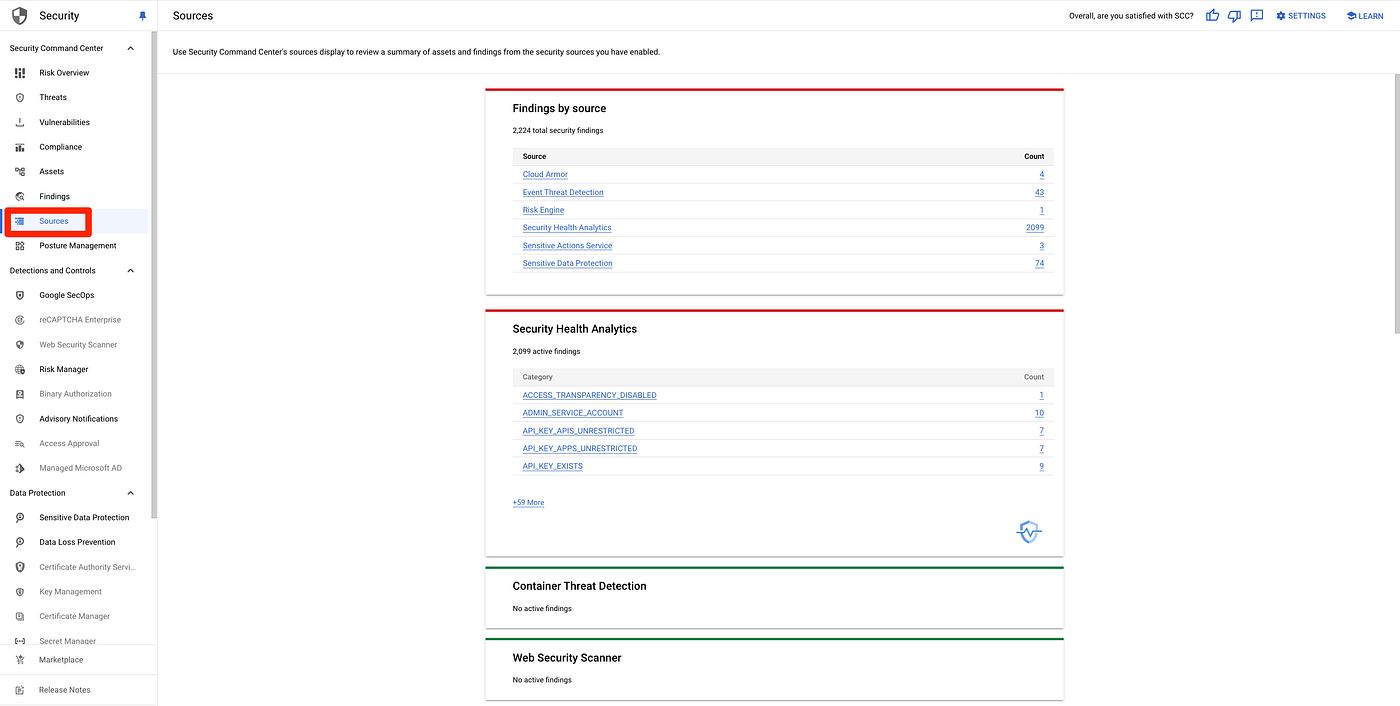Click the main page vertical scrollbar

pos(1396,203)
